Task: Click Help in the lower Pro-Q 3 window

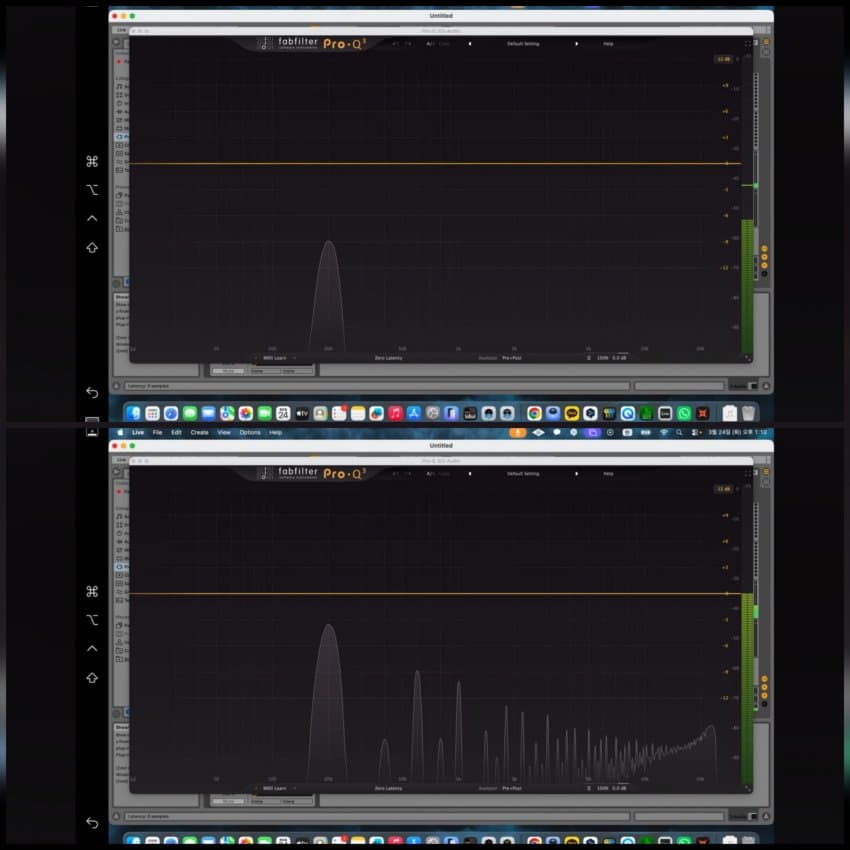Action: point(608,473)
